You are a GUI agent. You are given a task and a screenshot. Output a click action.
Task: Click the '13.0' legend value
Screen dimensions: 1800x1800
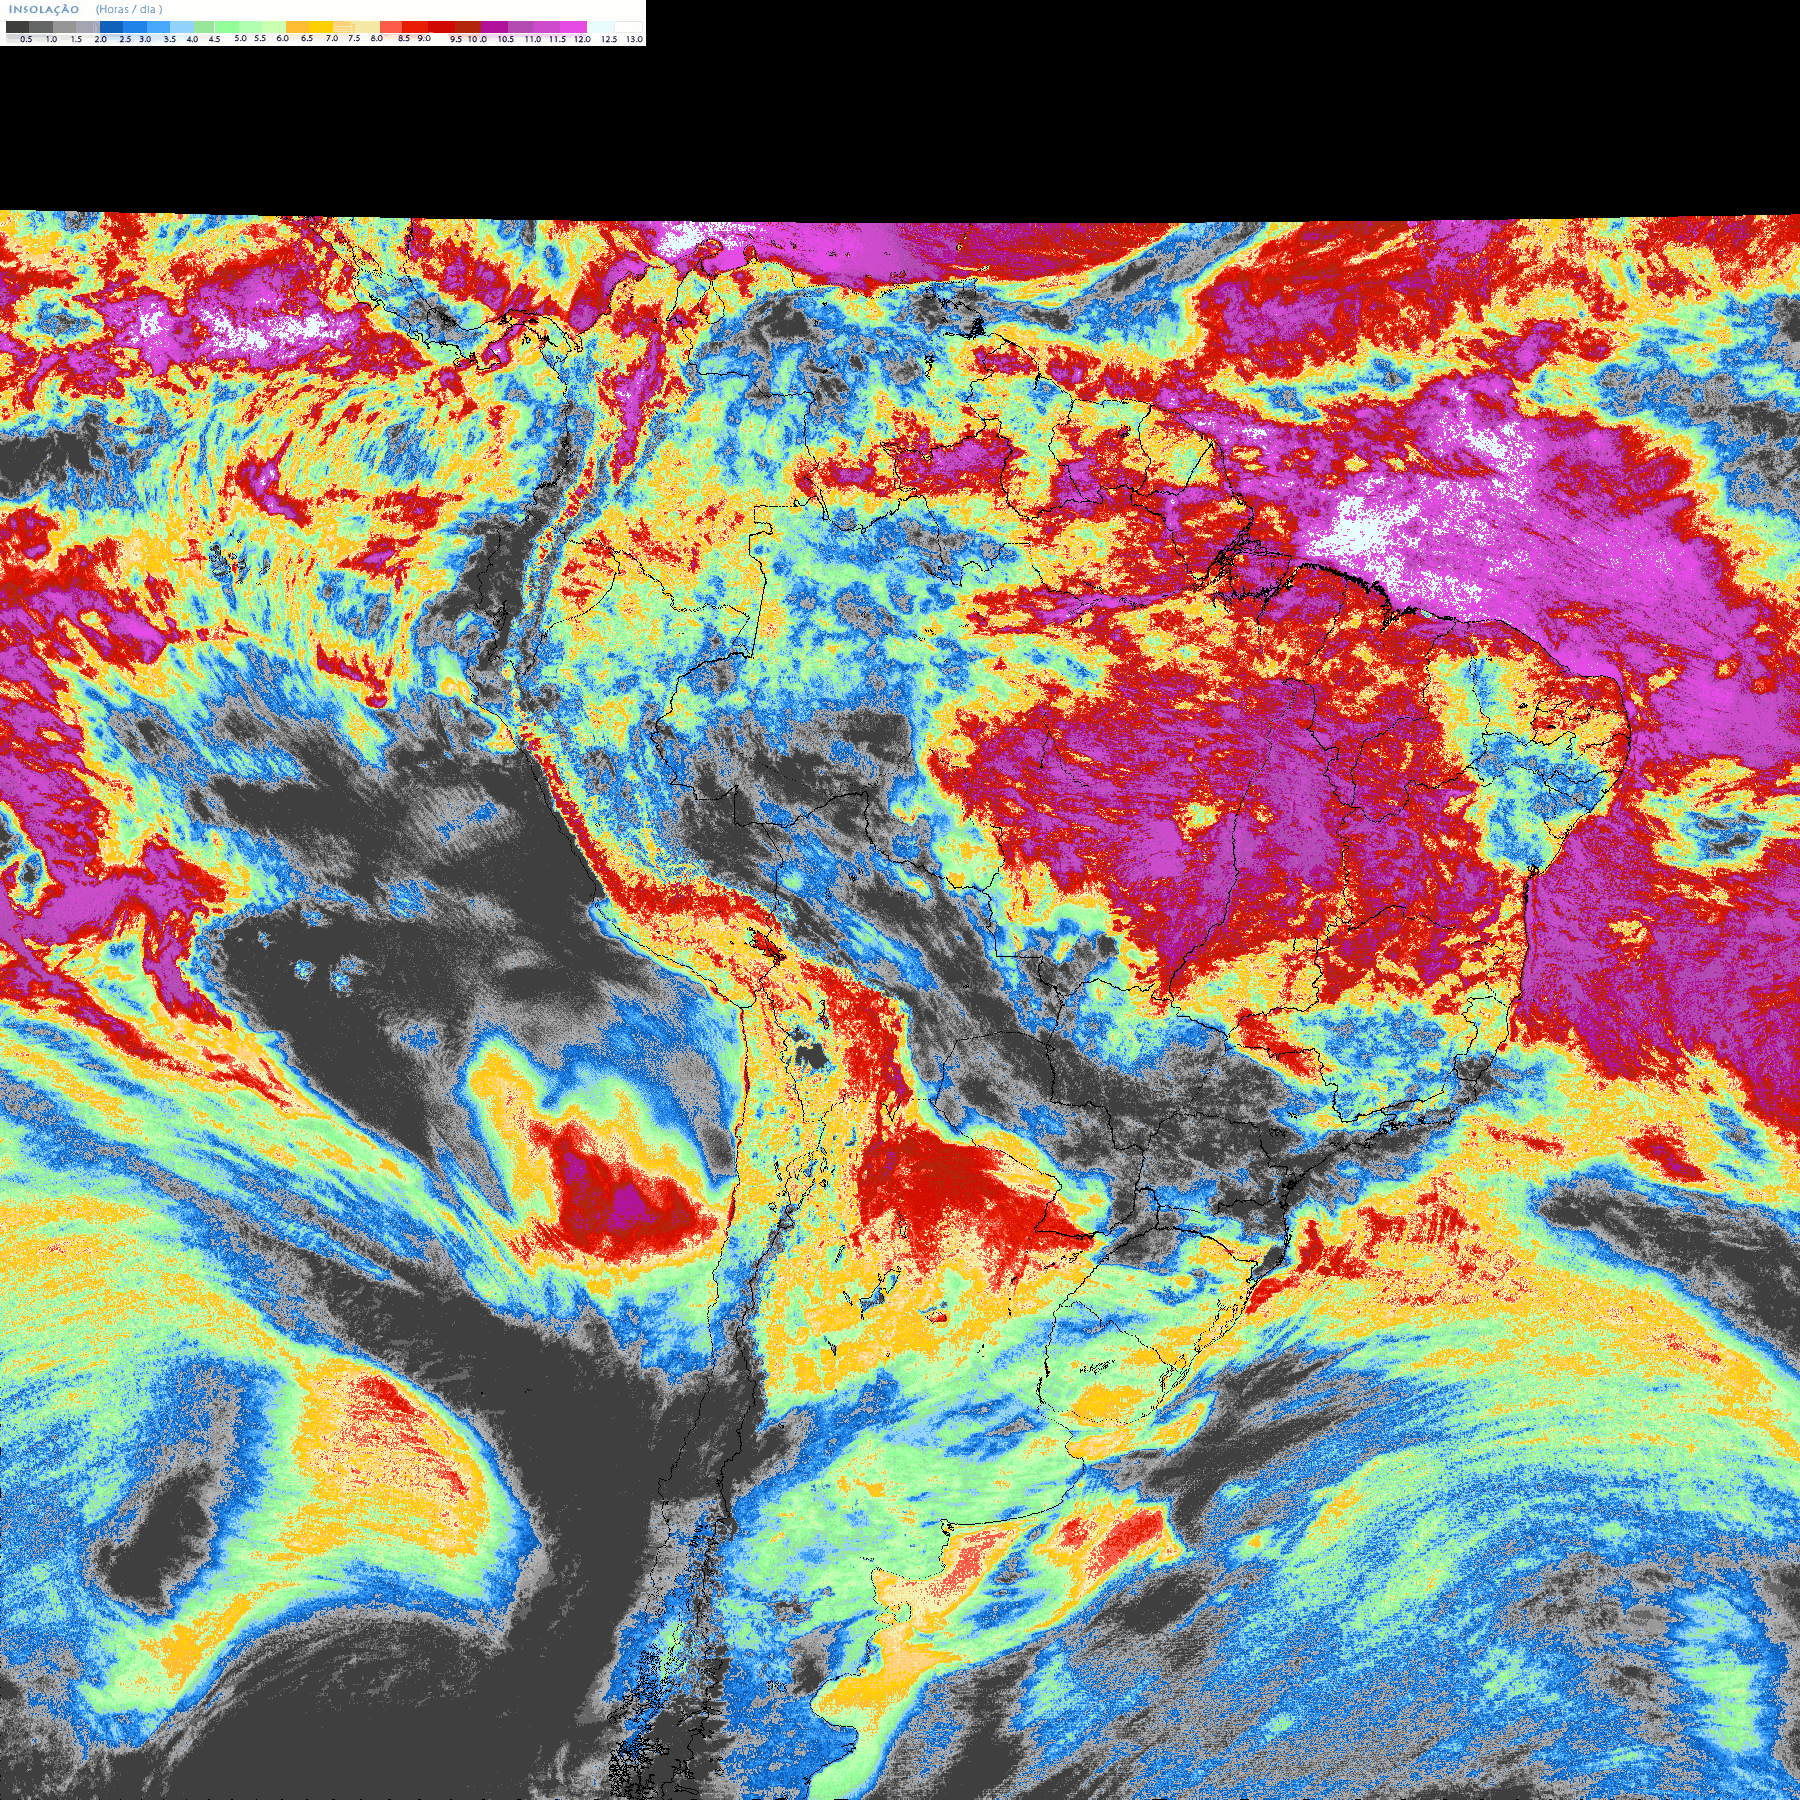point(634,39)
